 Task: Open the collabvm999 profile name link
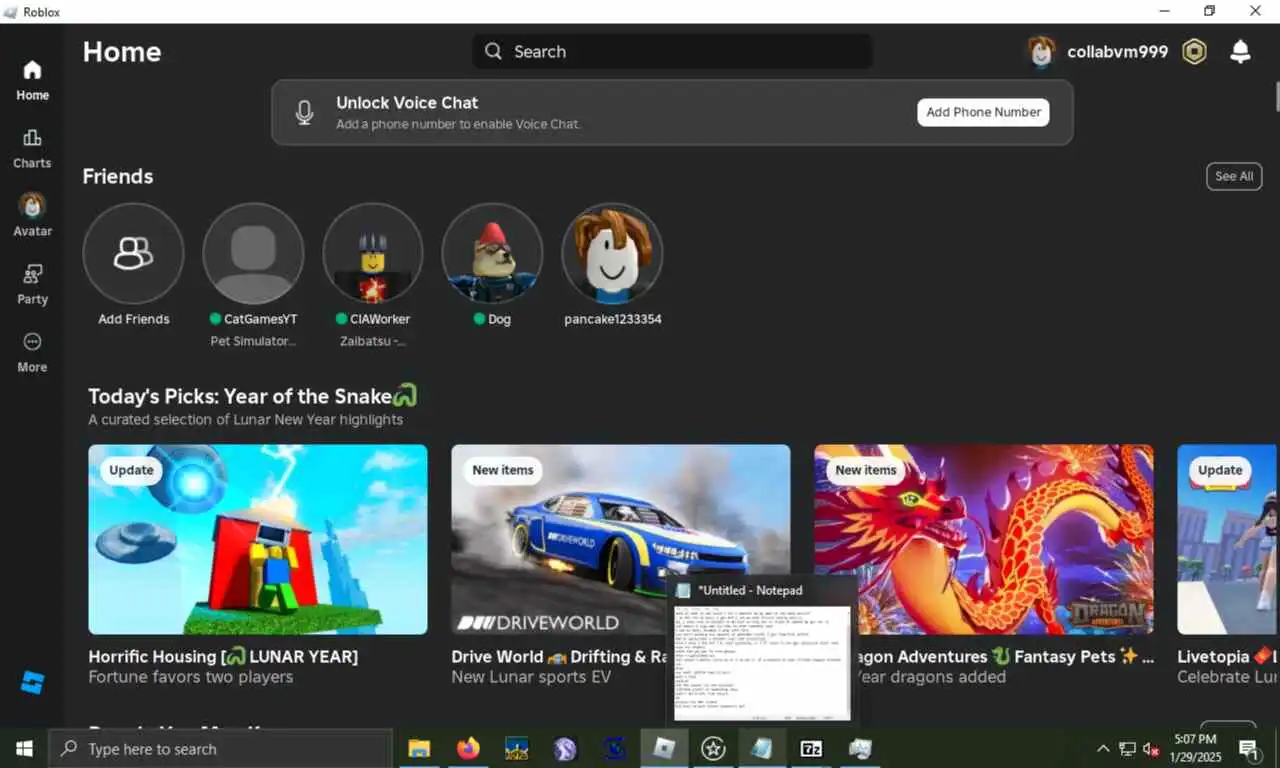[1117, 52]
